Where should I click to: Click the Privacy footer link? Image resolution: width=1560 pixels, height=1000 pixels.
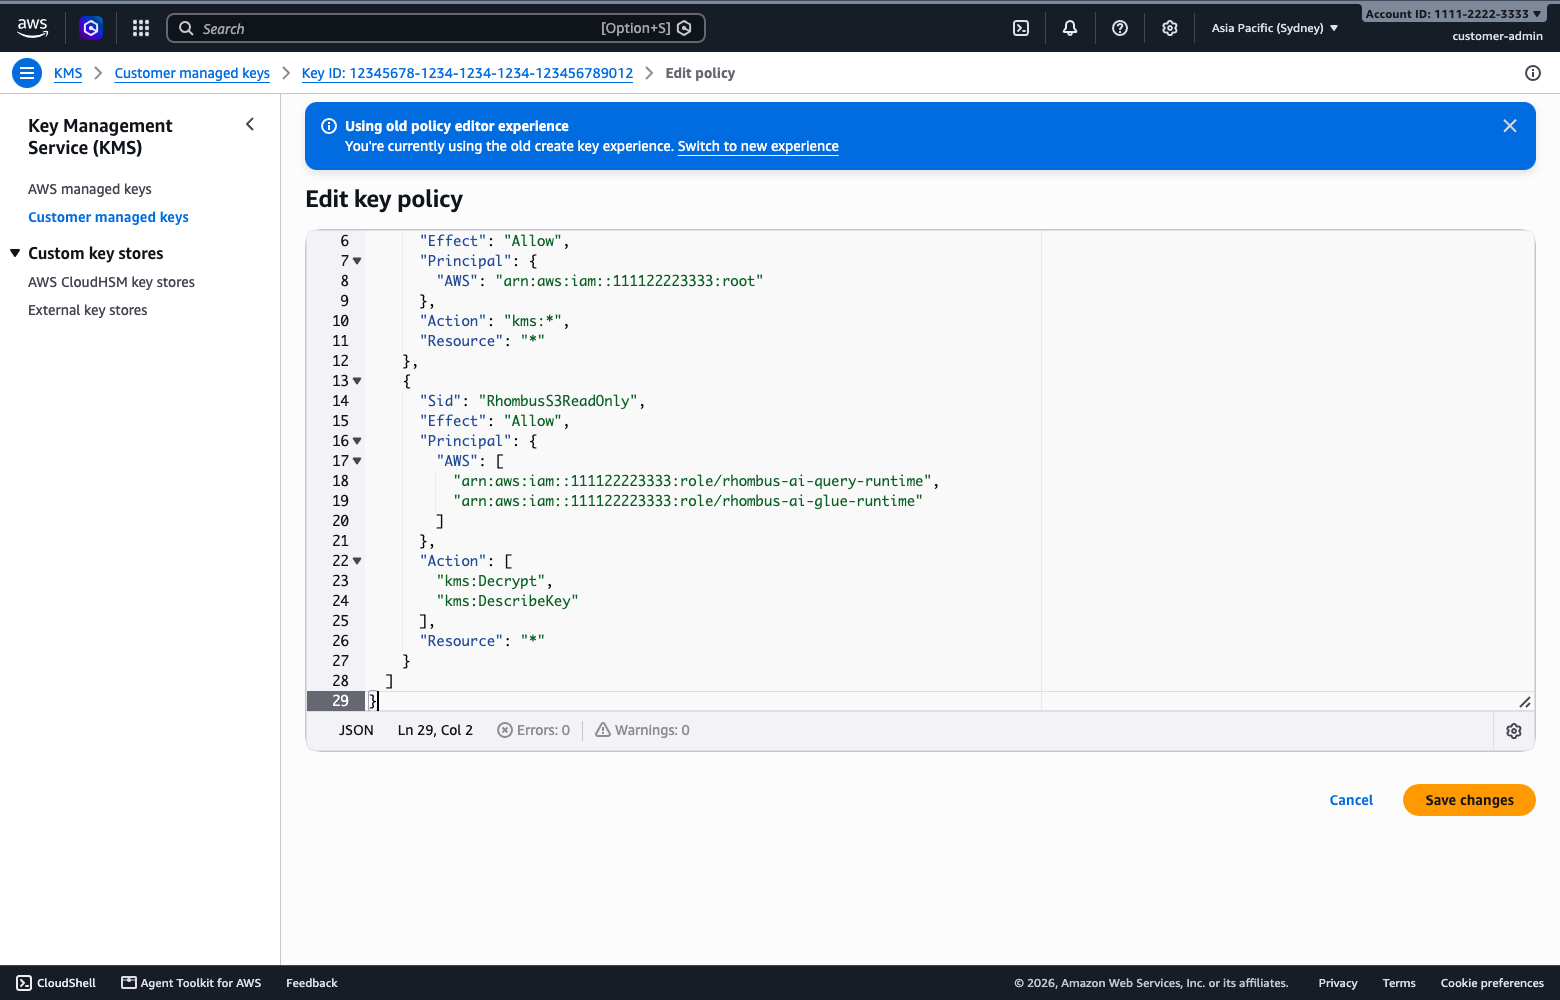pos(1338,983)
